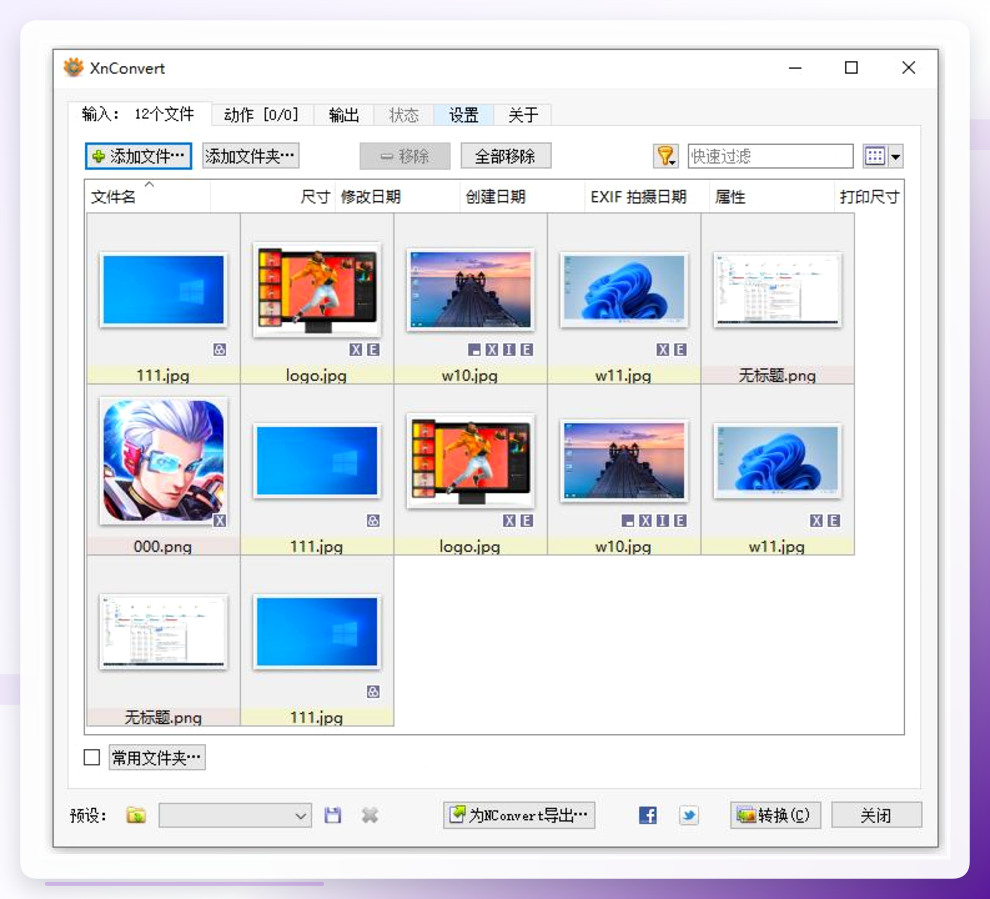Screen dimensions: 990x899
Task: Switch to the 输入 tab
Action: [x=139, y=114]
